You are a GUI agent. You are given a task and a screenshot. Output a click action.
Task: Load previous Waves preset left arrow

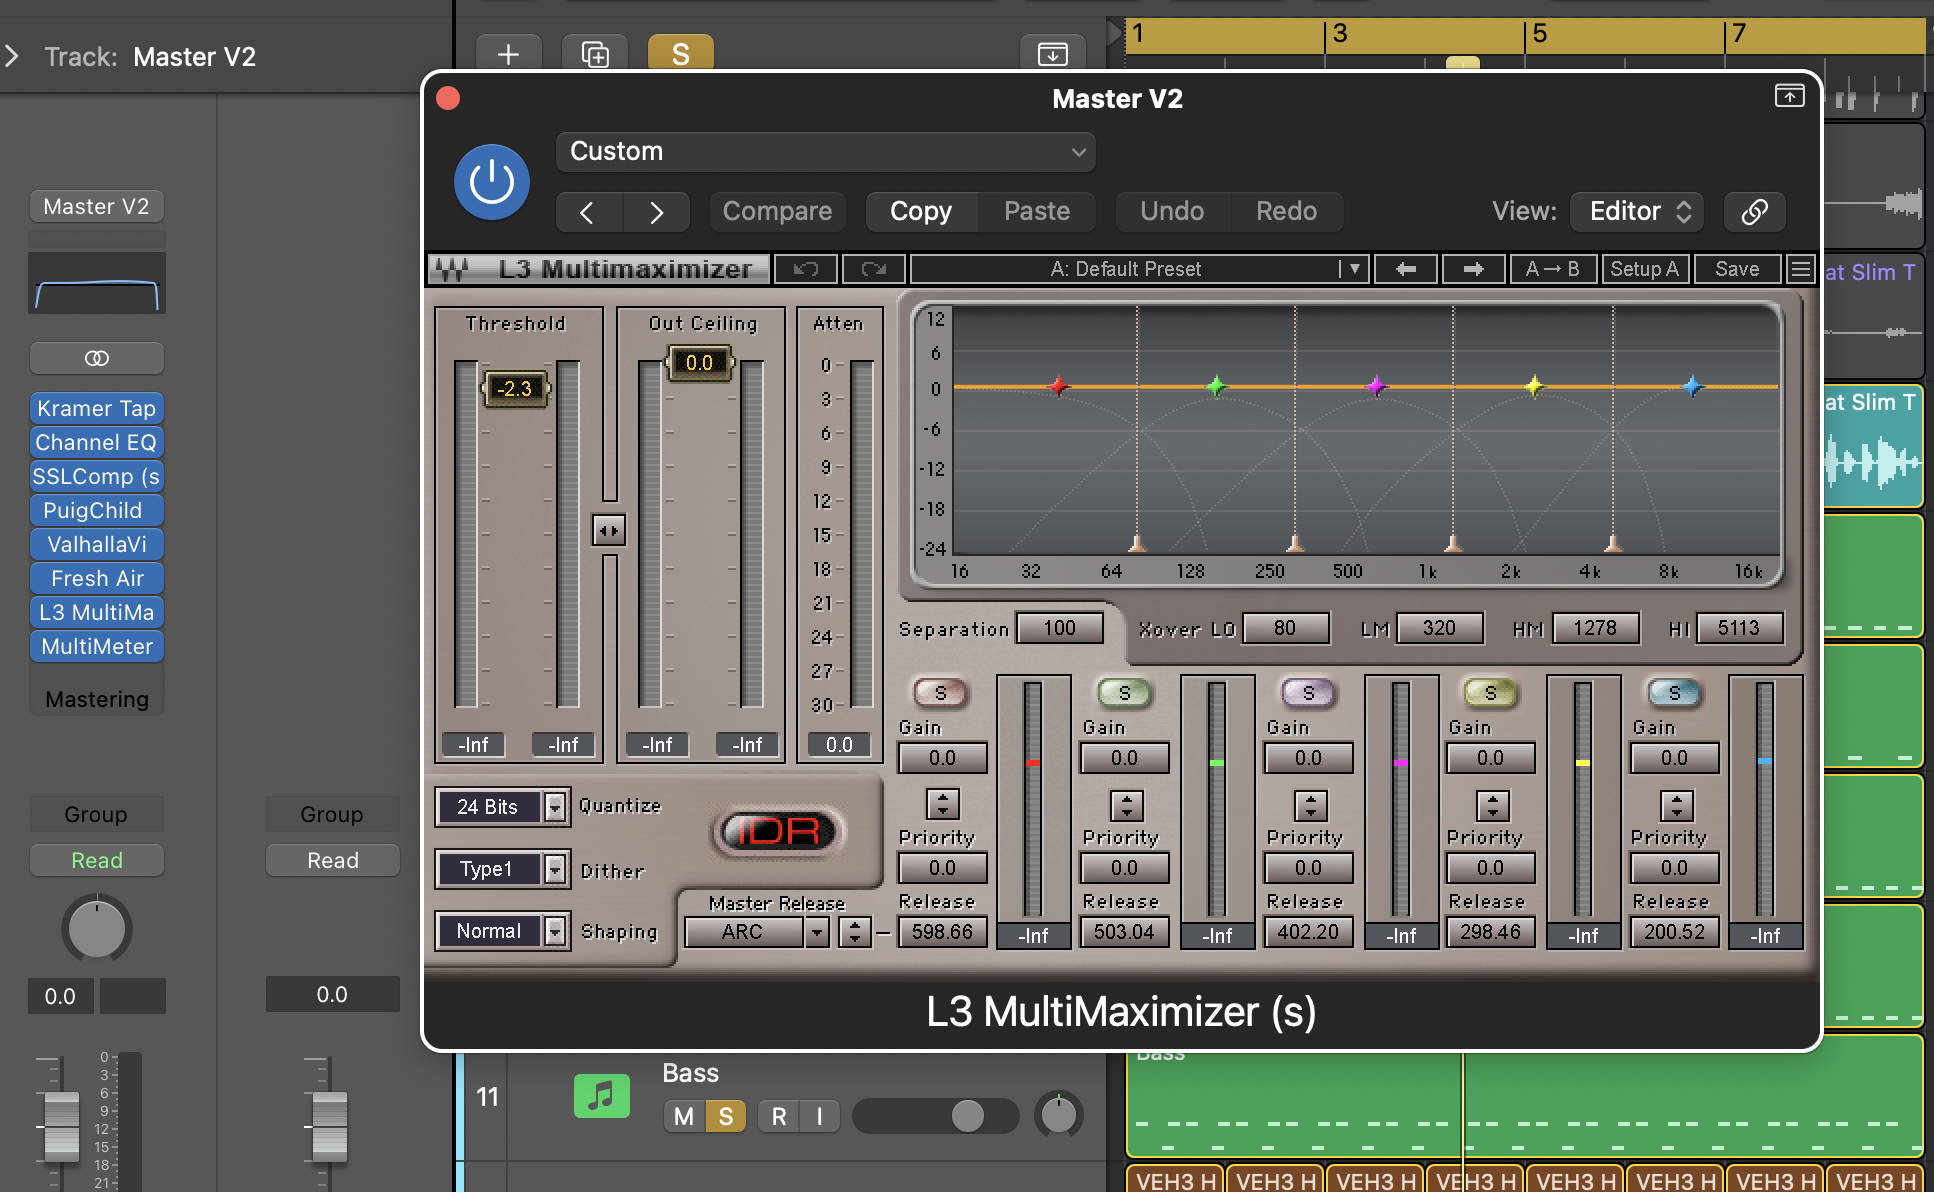pos(1406,269)
